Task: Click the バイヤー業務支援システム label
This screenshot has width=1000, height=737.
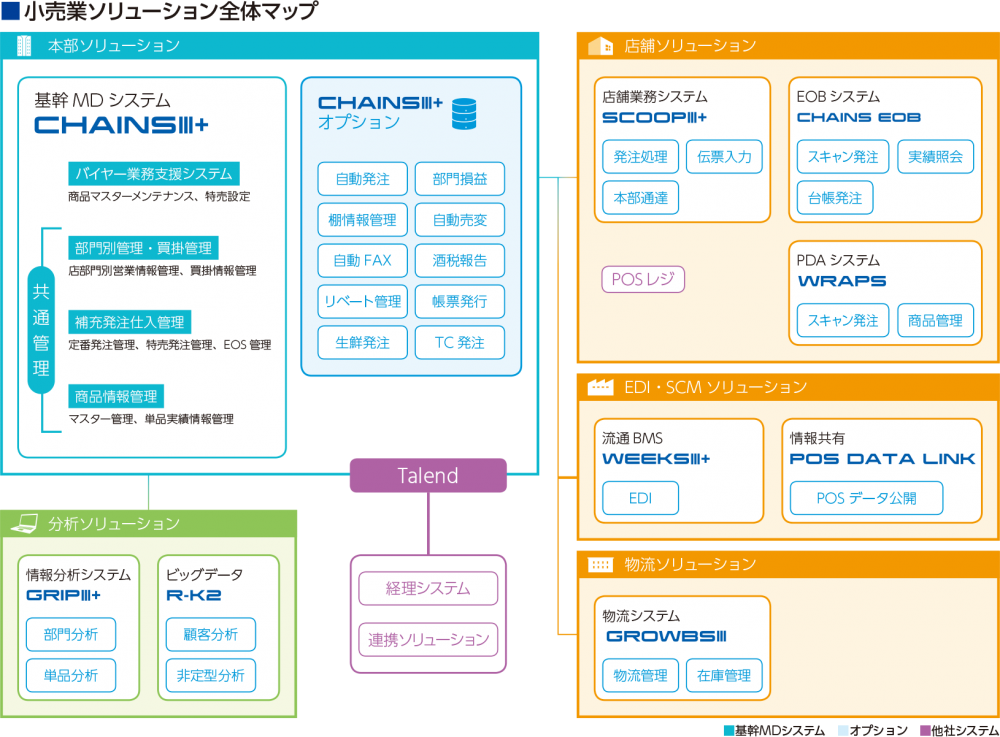Action: [x=154, y=173]
